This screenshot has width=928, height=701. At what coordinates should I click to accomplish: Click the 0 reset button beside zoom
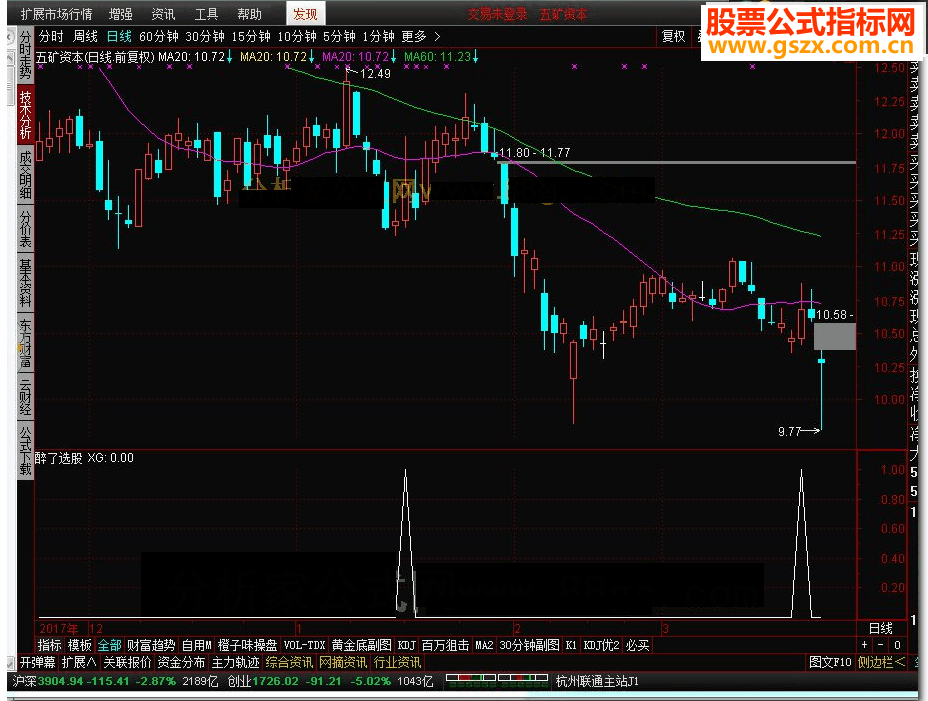(x=897, y=645)
